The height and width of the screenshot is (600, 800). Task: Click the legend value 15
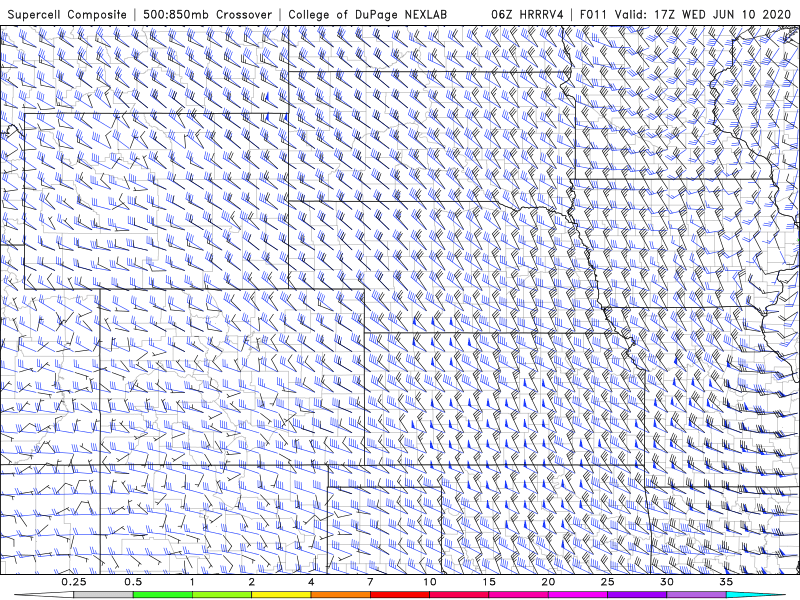[489, 582]
